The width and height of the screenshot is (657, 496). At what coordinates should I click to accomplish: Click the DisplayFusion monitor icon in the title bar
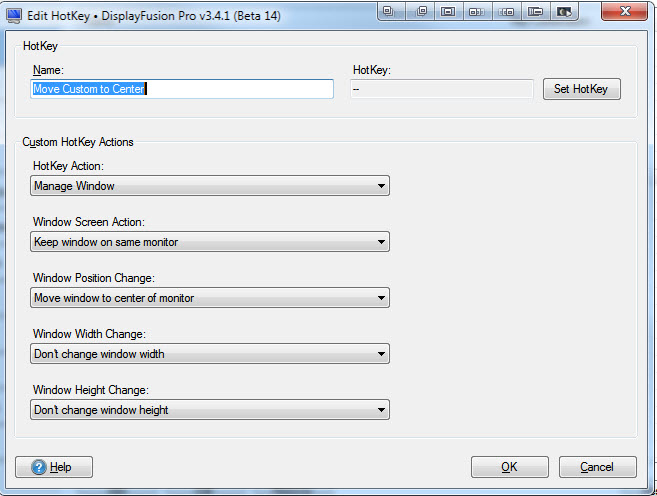14,15
